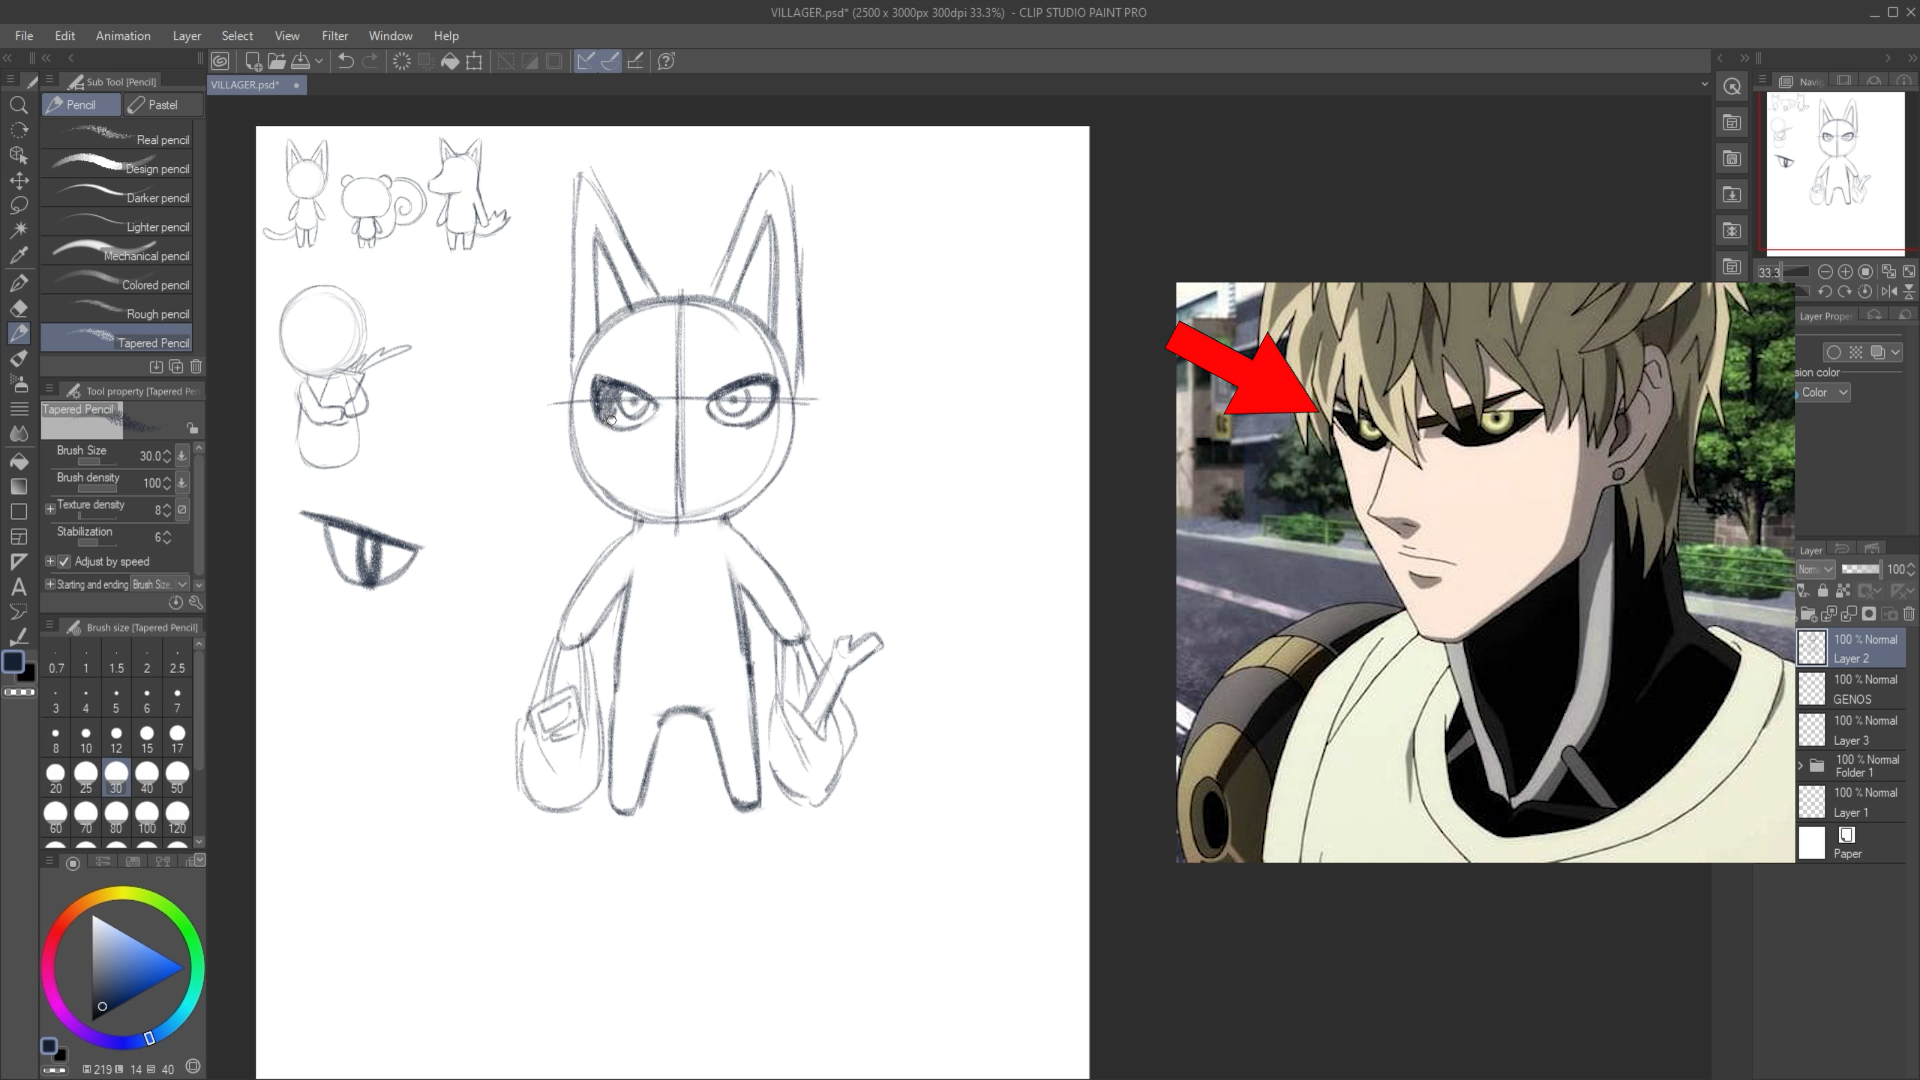Click the Clear selection sparkle icon

pyautogui.click(x=402, y=61)
